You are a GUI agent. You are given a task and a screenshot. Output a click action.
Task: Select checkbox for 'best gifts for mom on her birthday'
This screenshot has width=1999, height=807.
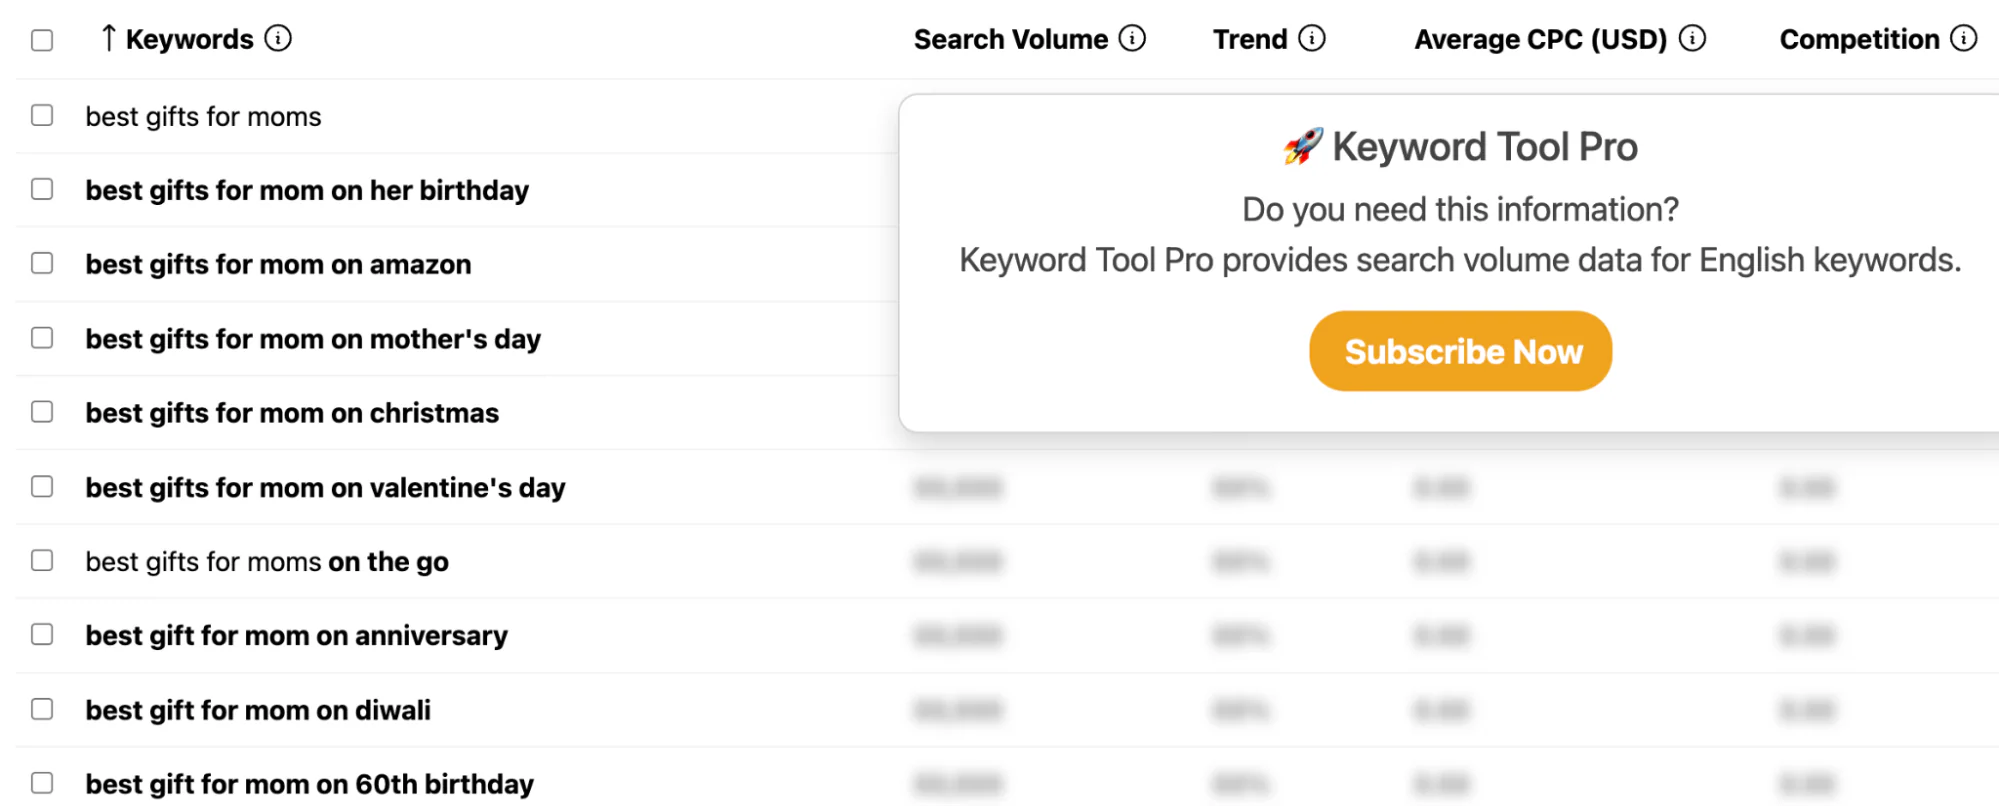coord(41,189)
